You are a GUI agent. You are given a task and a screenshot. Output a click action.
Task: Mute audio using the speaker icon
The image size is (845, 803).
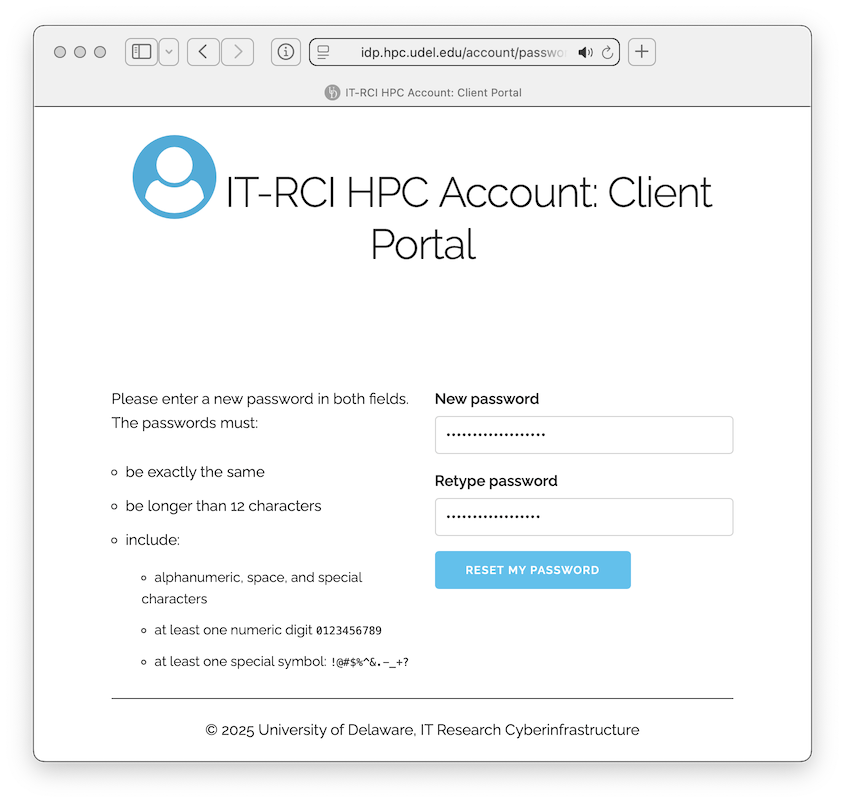585,52
